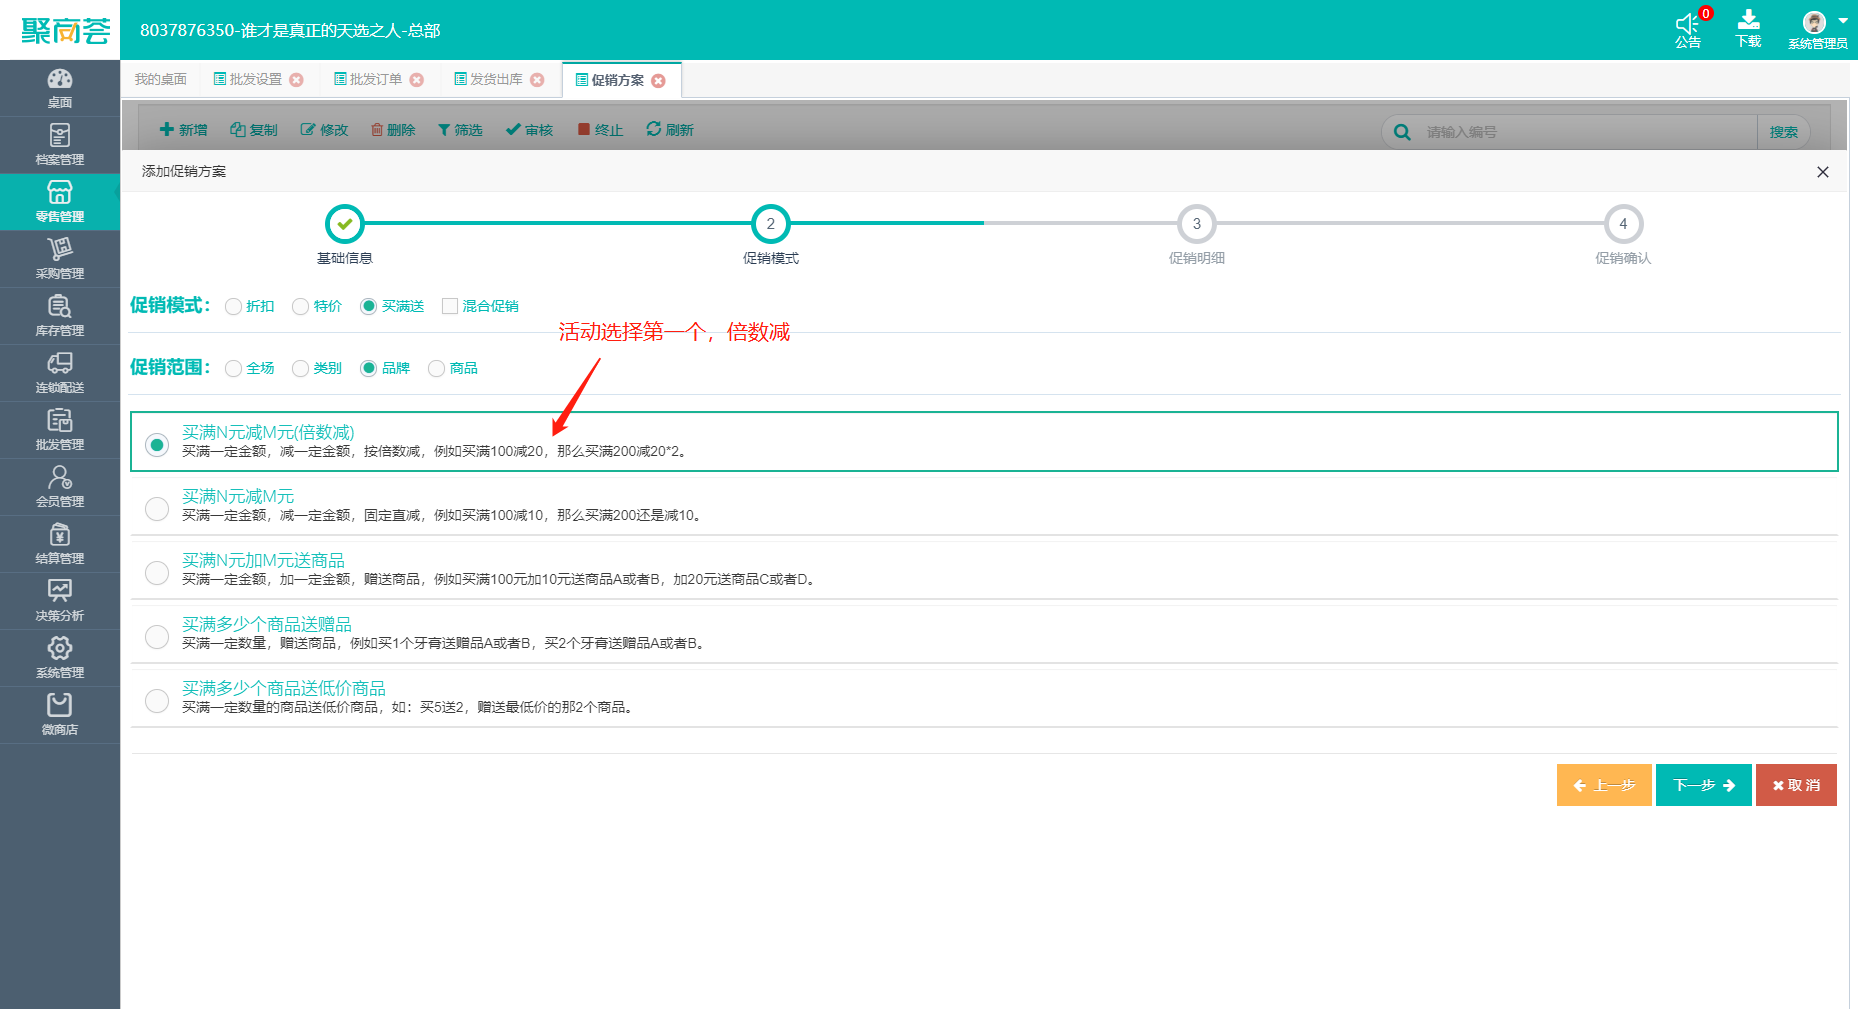Close the 批发订单 tab
Image resolution: width=1858 pixels, height=1009 pixels.
pyautogui.click(x=417, y=80)
